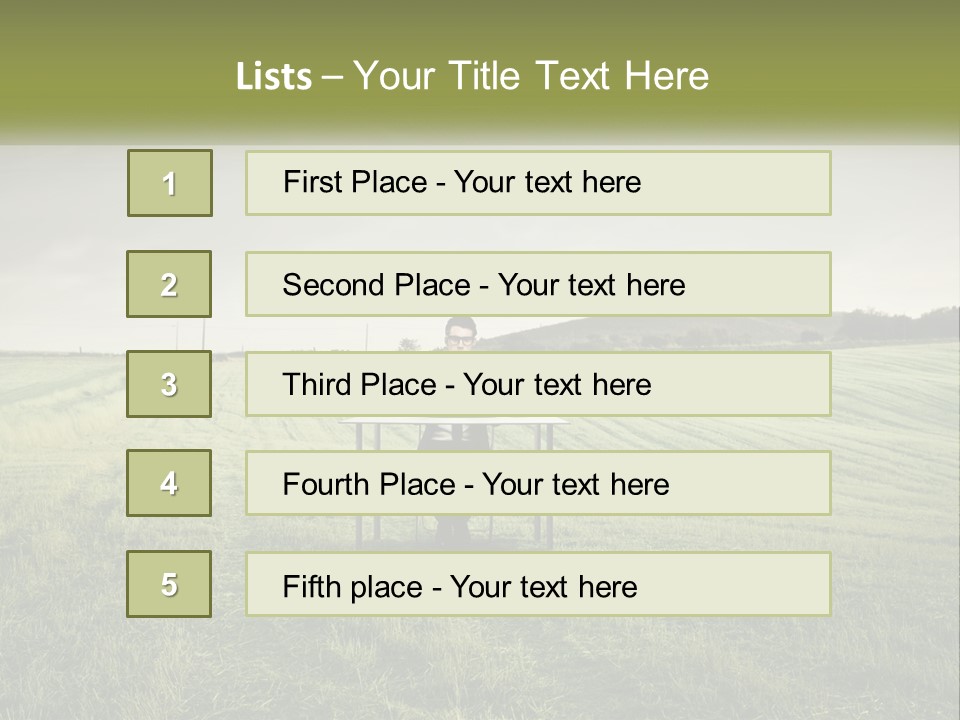The image size is (960, 720).
Task: Click the word Lists in title
Action: pos(274,77)
